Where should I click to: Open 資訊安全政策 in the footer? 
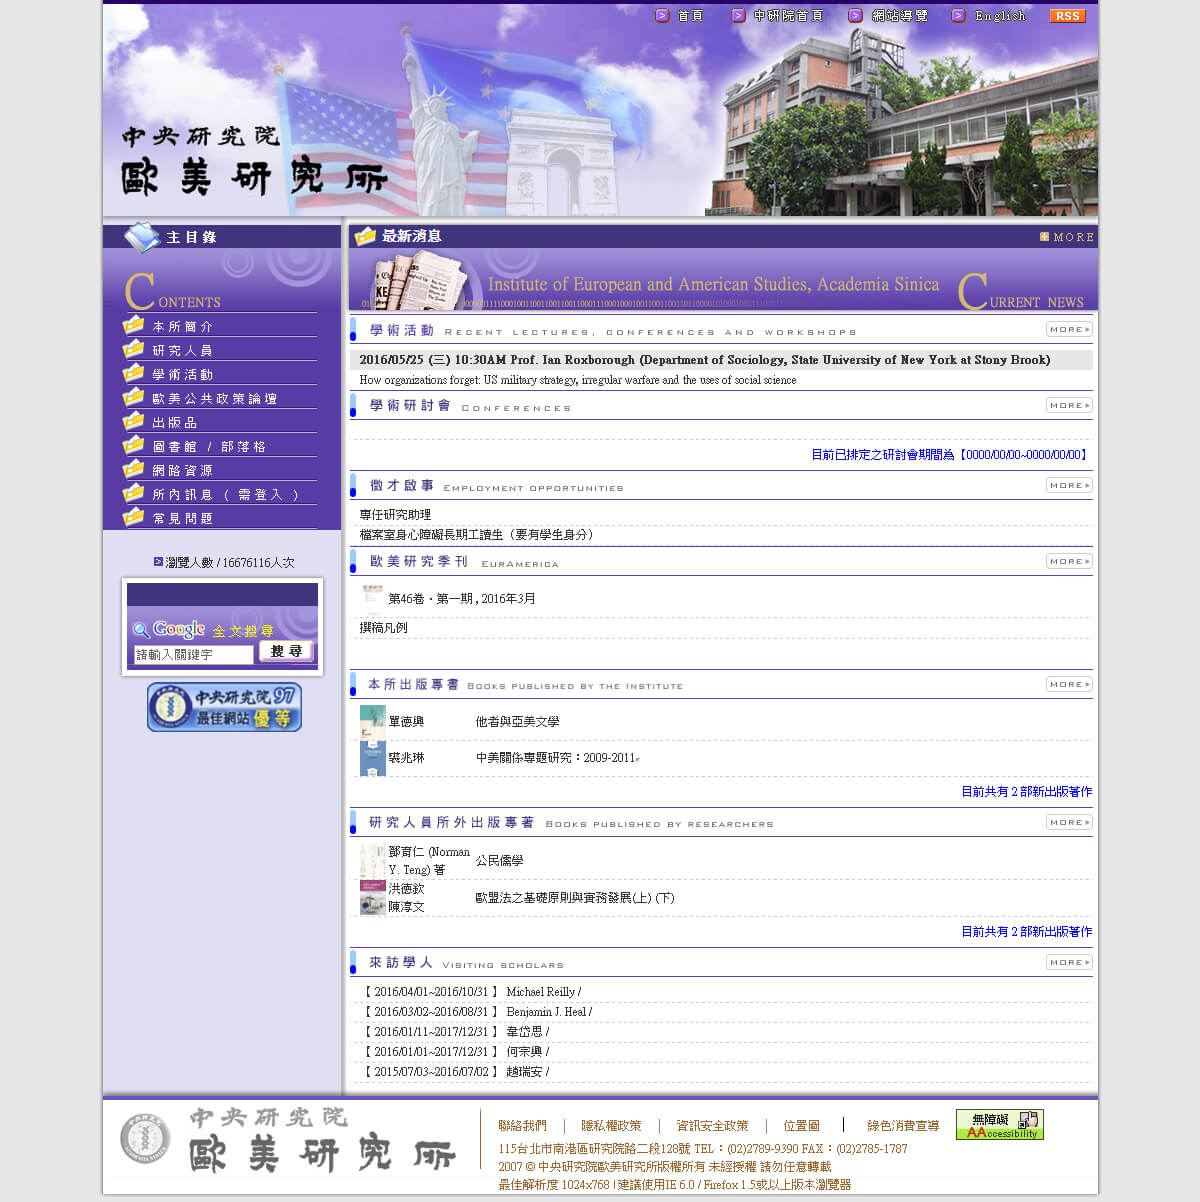point(713,1126)
